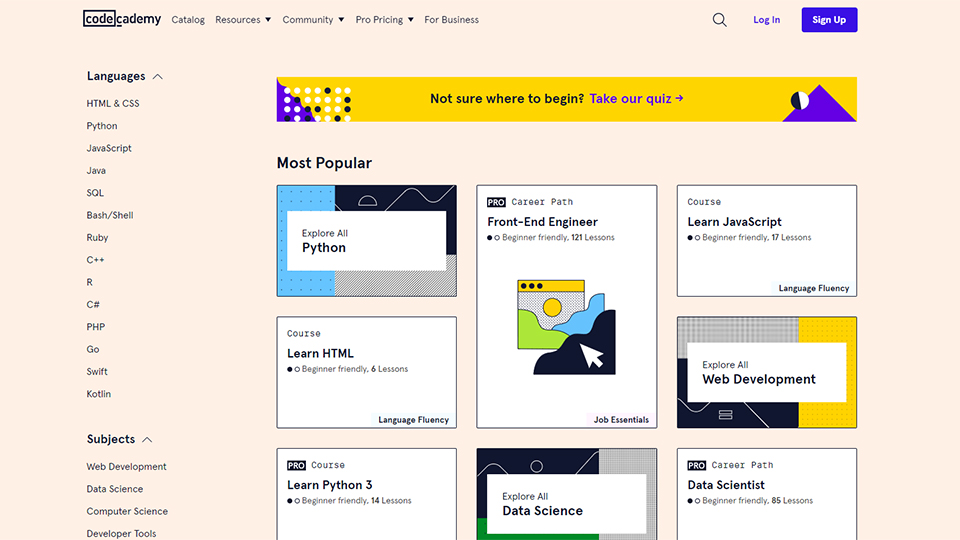Open the Data Scientist career path
Image resolution: width=960 pixels, height=540 pixels.
(767, 494)
